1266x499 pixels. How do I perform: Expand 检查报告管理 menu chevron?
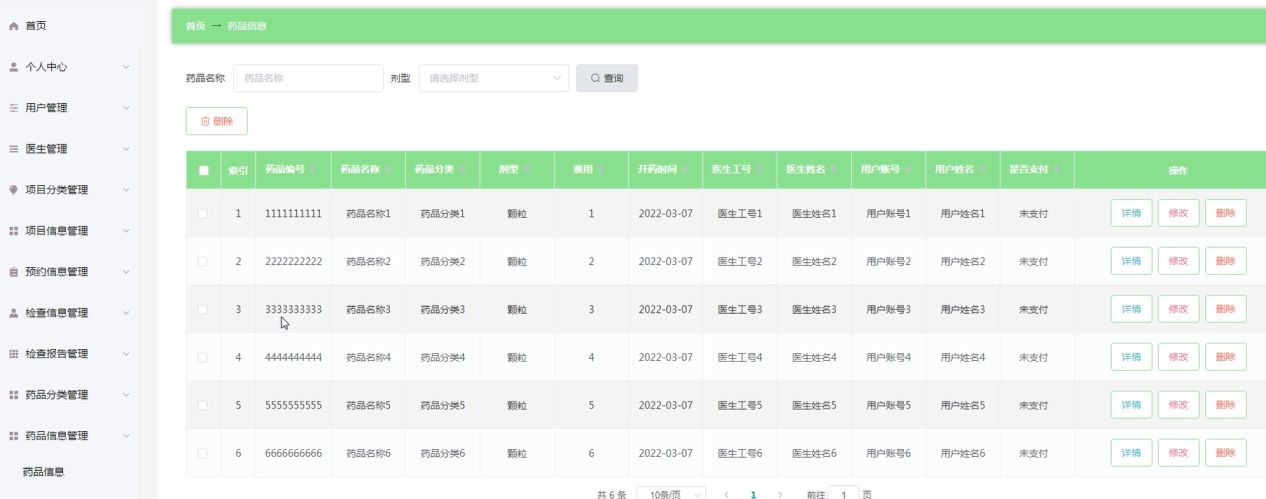126,354
